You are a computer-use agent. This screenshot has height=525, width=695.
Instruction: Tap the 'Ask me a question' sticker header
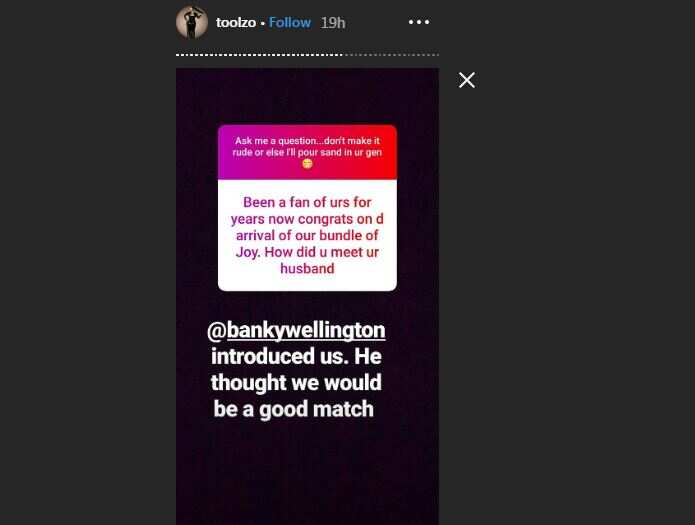pyautogui.click(x=307, y=152)
